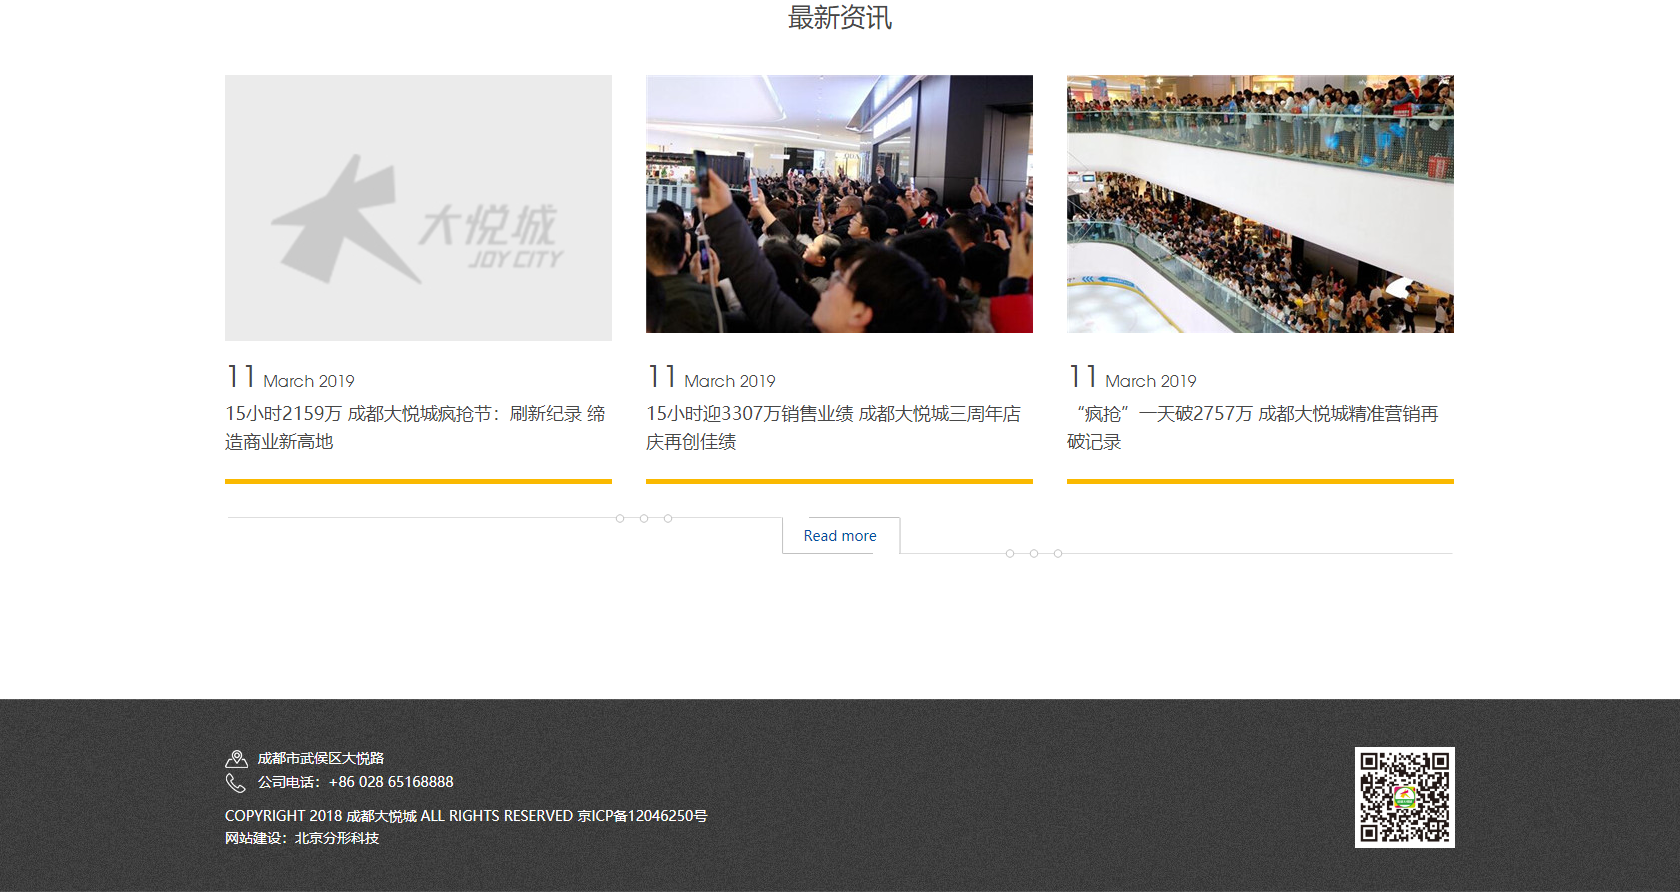Click the yellow bar under the 2757万 article

(1260, 481)
